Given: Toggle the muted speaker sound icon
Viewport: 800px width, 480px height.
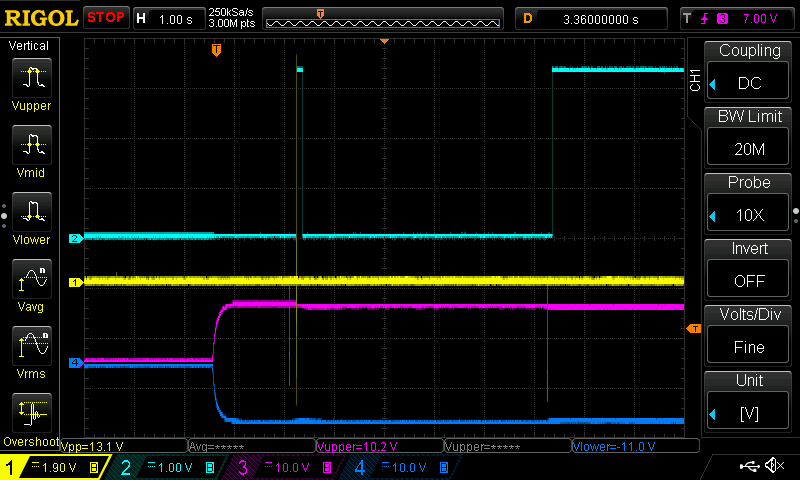Looking at the screenshot, I should click(774, 465).
